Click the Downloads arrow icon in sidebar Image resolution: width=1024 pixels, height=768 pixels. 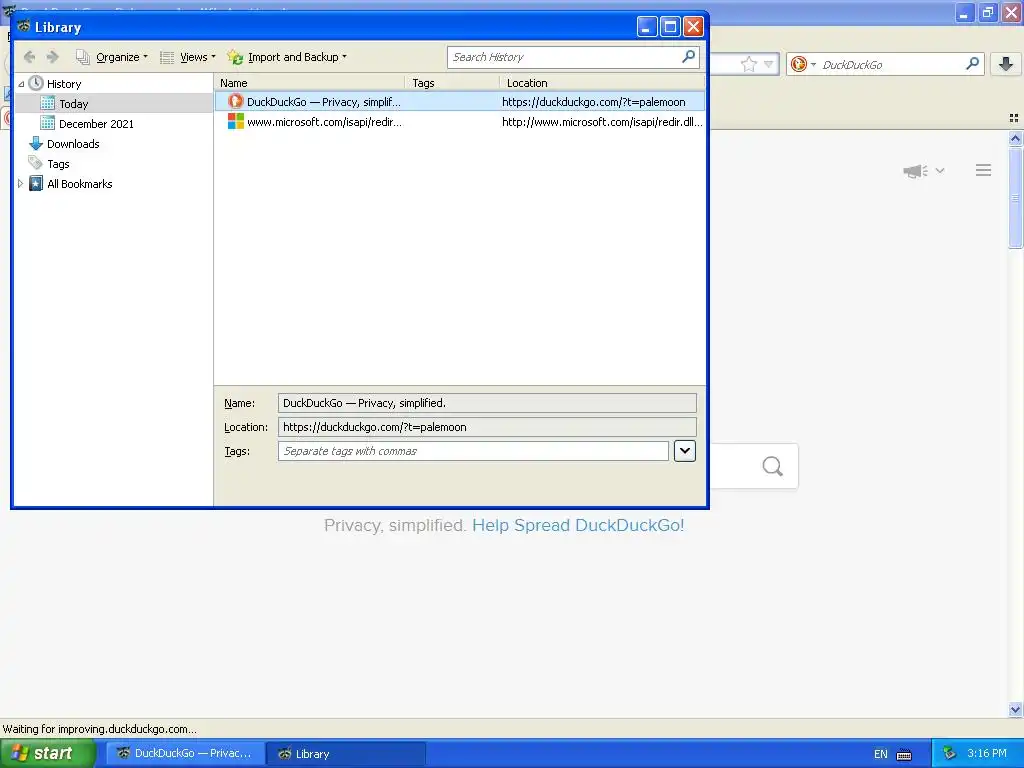36,144
